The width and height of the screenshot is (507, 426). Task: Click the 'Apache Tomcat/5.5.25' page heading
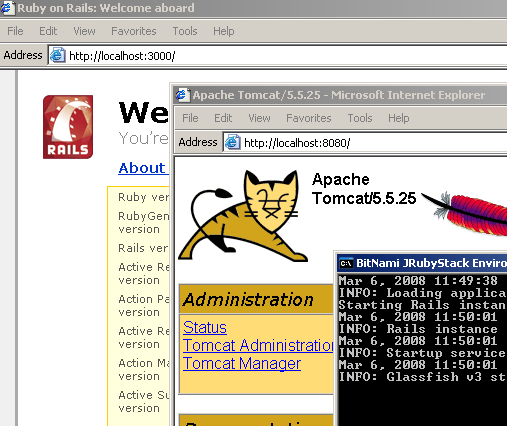tap(364, 189)
